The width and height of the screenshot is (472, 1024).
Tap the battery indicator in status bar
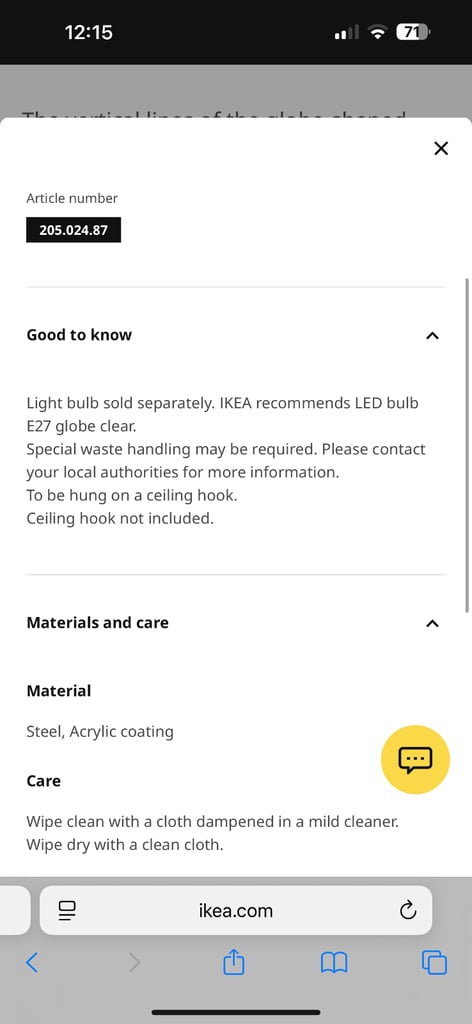tap(413, 32)
